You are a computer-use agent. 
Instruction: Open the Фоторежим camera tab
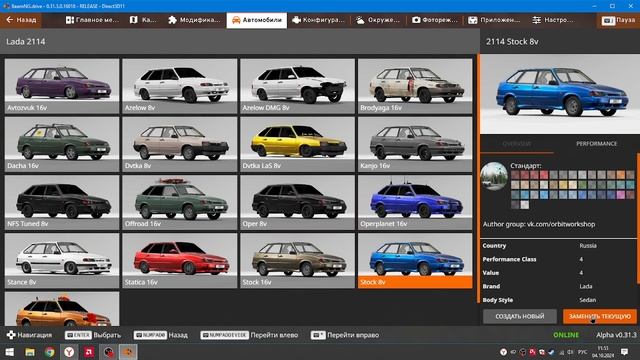pyautogui.click(x=435, y=20)
